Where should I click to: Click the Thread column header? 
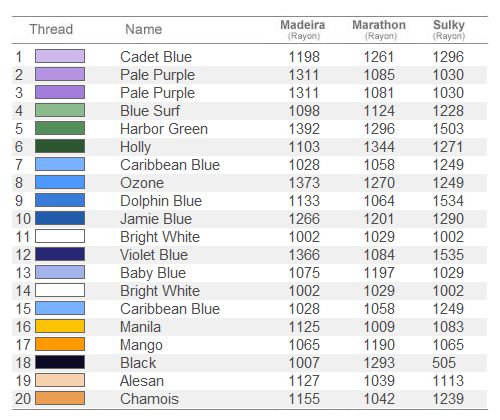(x=51, y=29)
